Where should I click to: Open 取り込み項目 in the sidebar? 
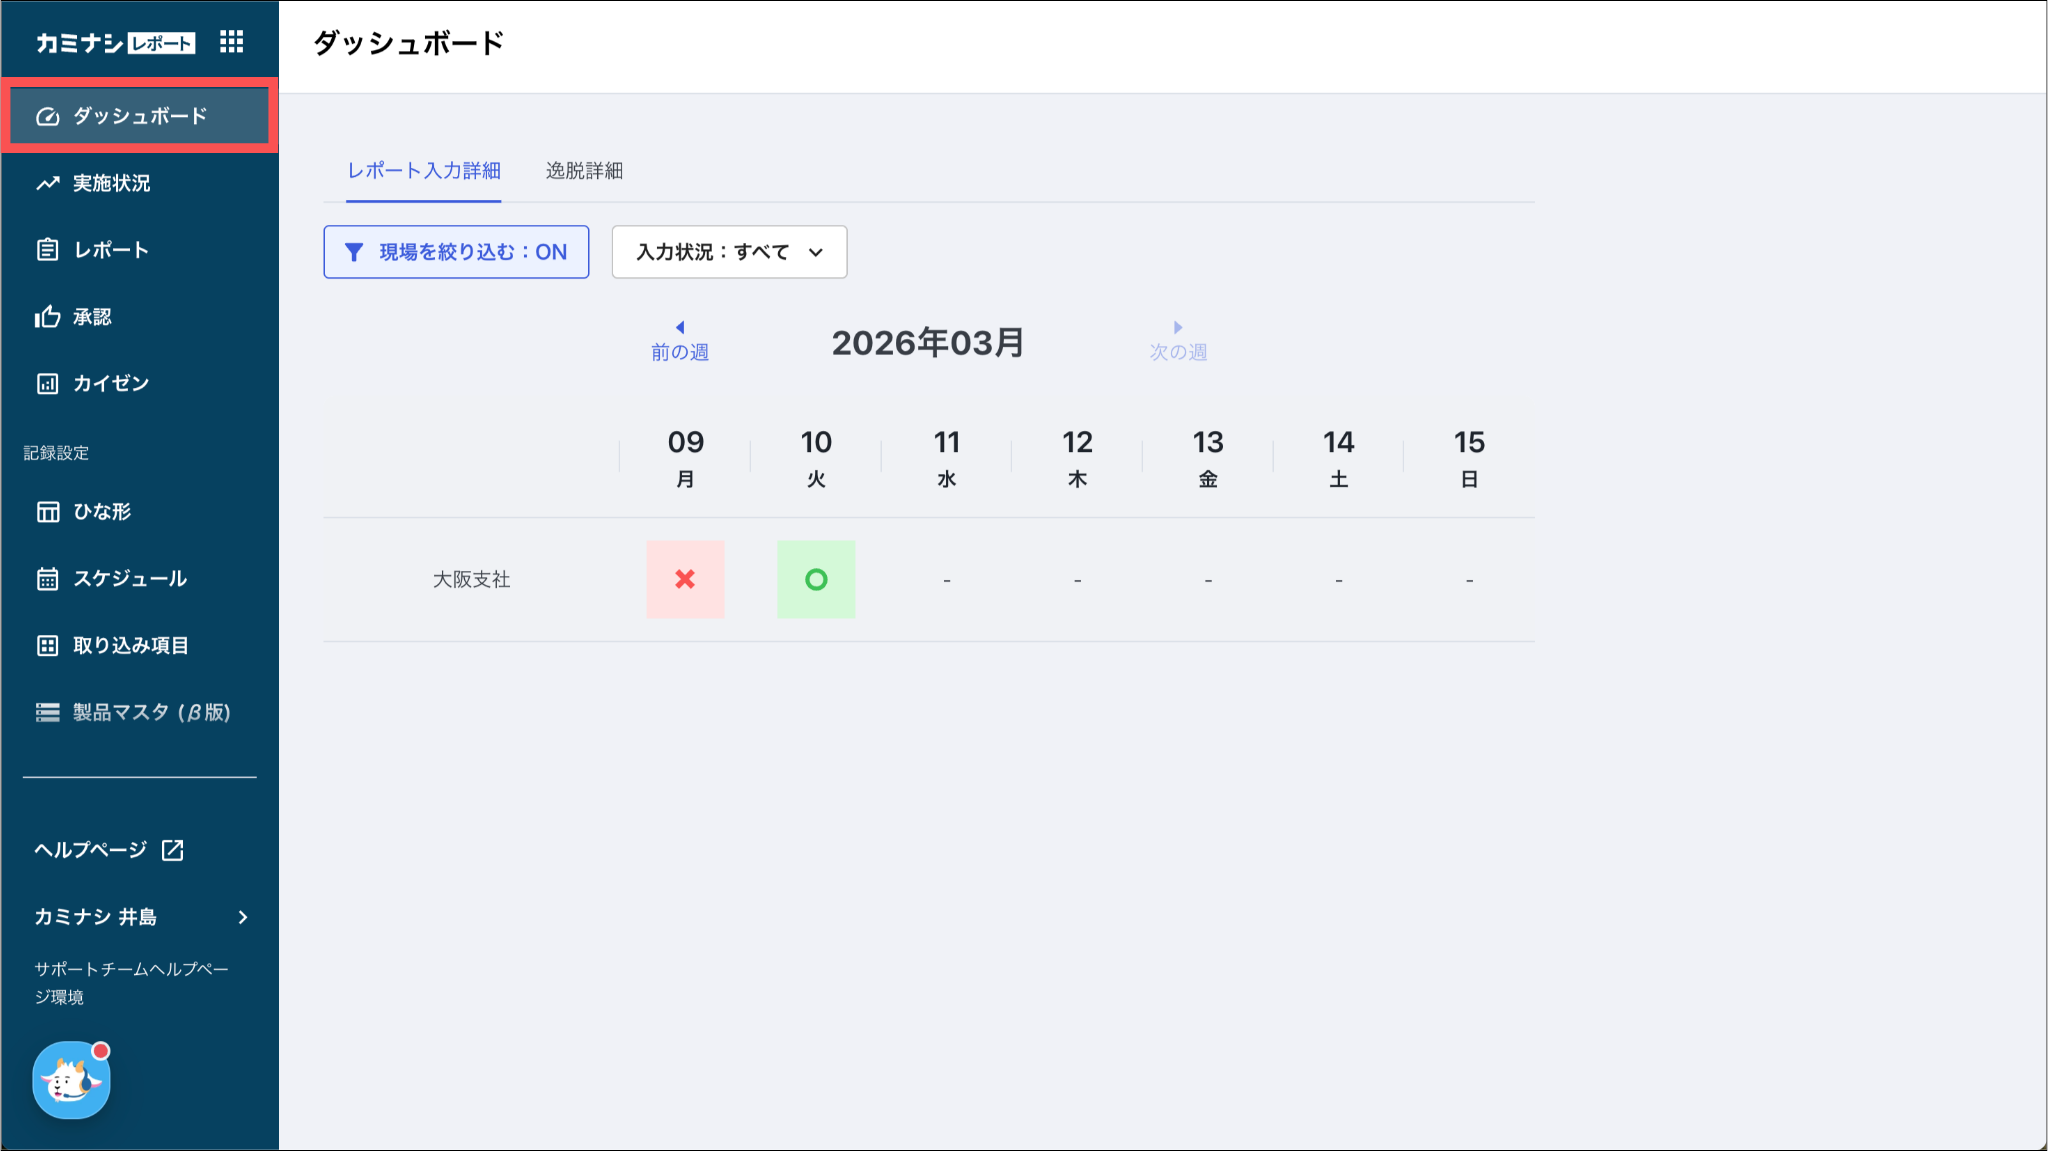click(130, 646)
